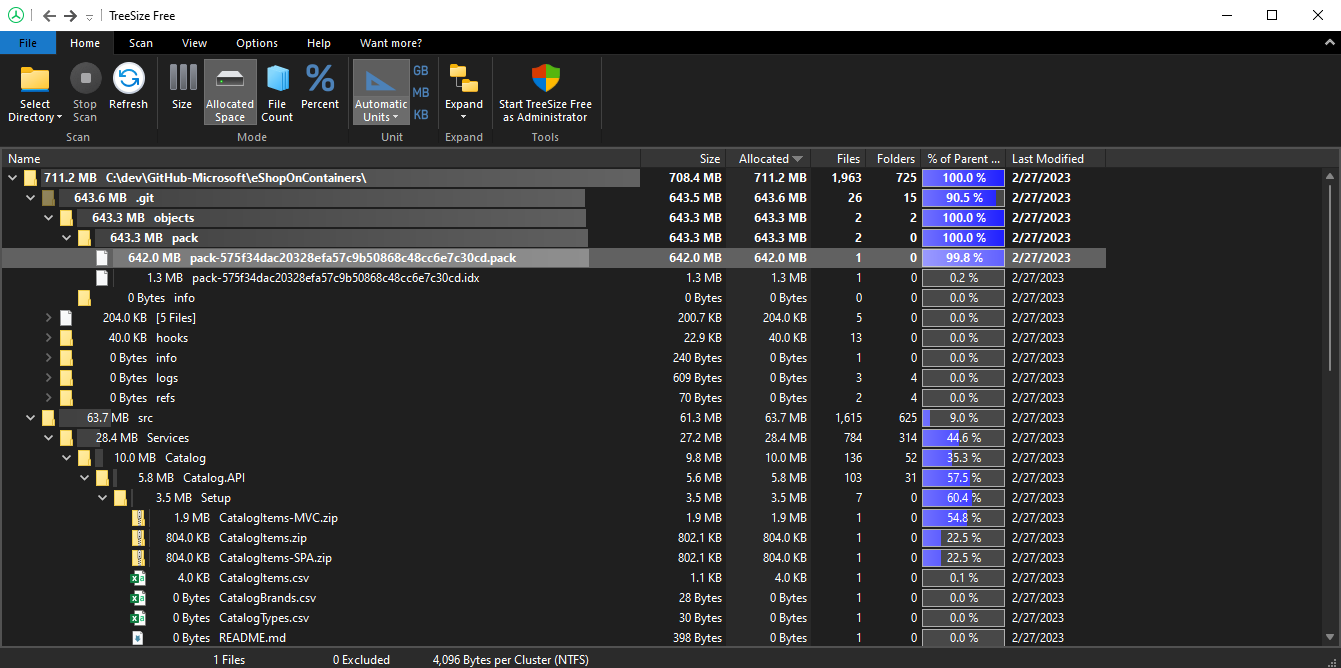
Task: Select the pack .idx file row
Action: (x=553, y=278)
